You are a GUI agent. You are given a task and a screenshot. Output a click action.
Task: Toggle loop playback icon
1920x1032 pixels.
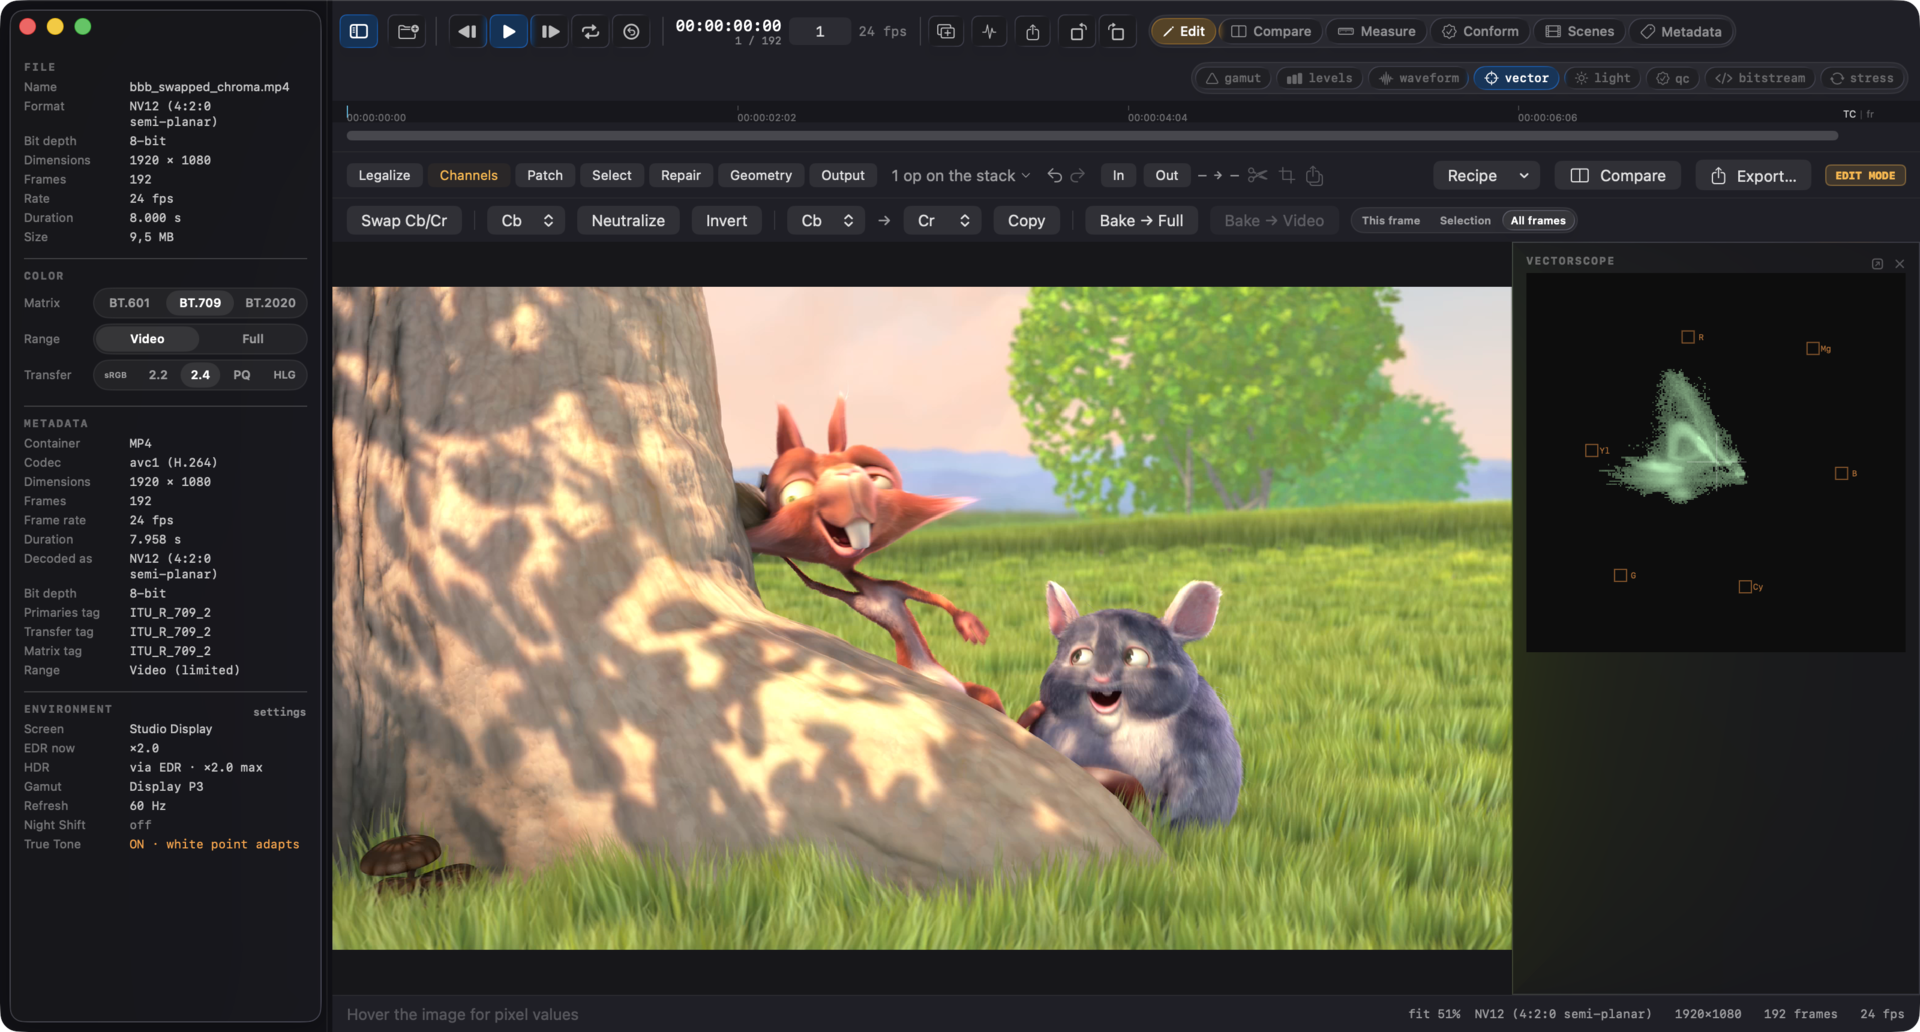point(591,31)
